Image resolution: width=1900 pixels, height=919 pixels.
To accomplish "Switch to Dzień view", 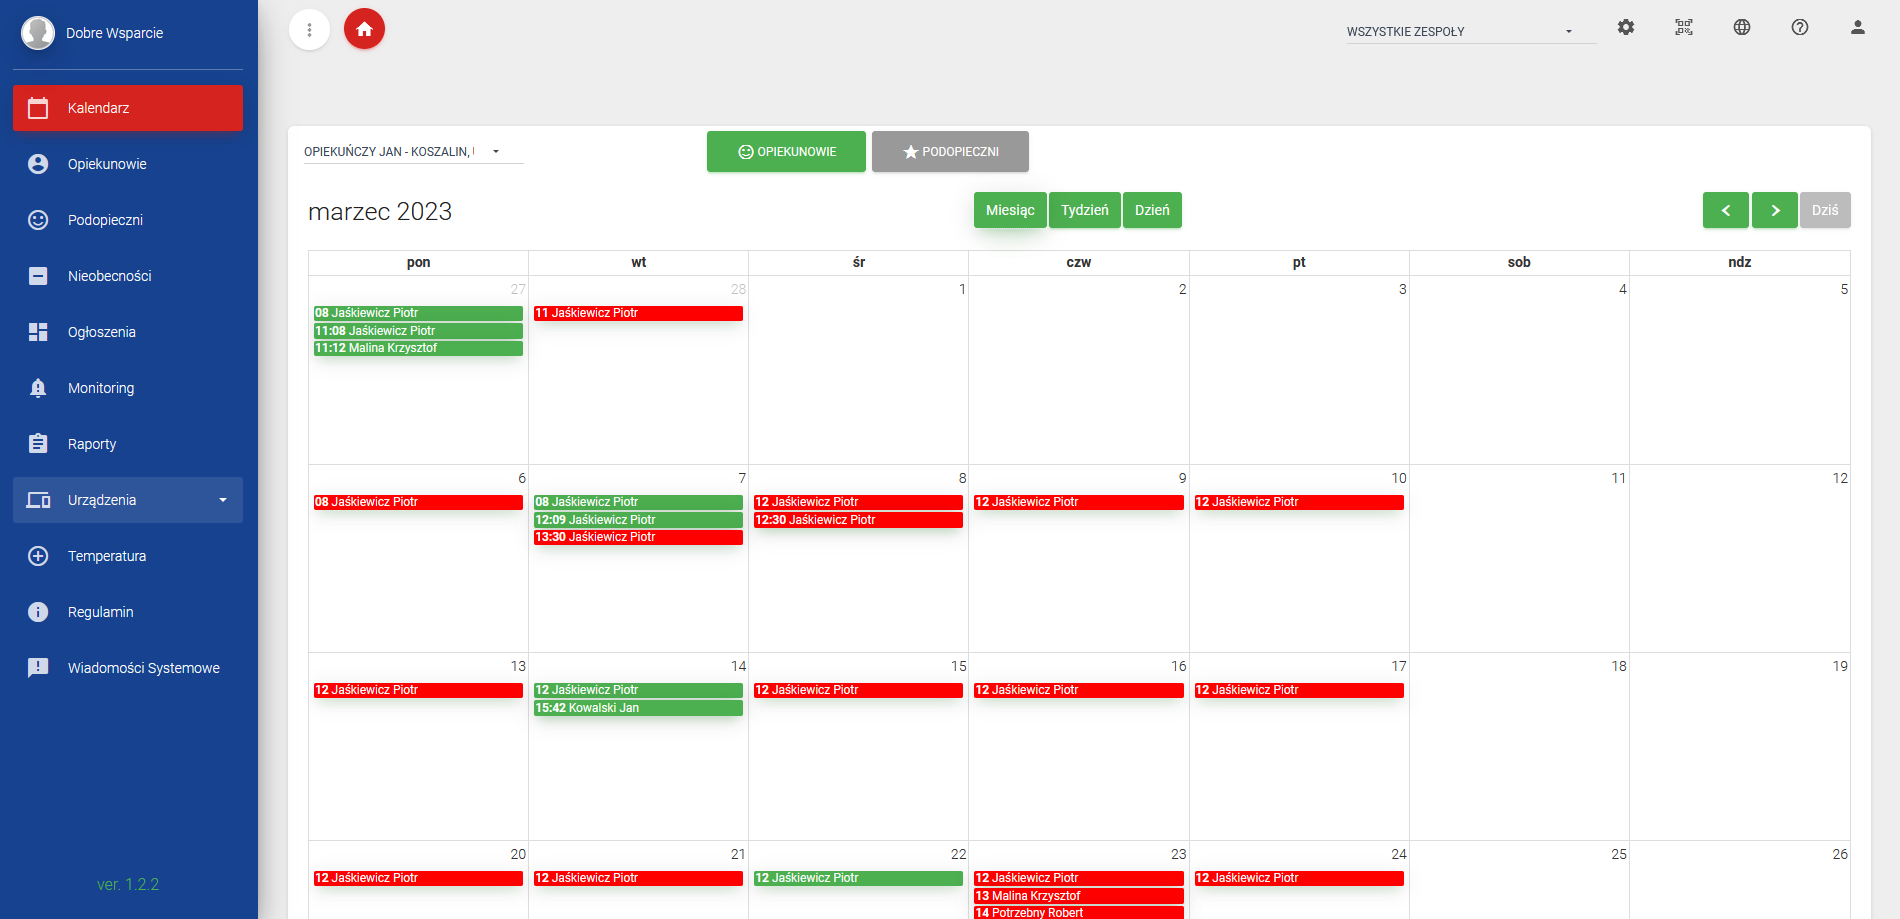I will (1152, 210).
